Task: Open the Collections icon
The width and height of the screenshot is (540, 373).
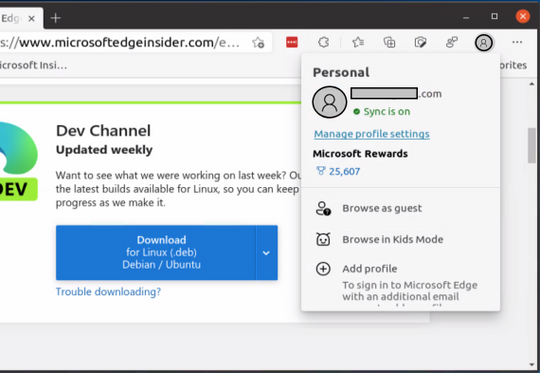Action: click(389, 42)
